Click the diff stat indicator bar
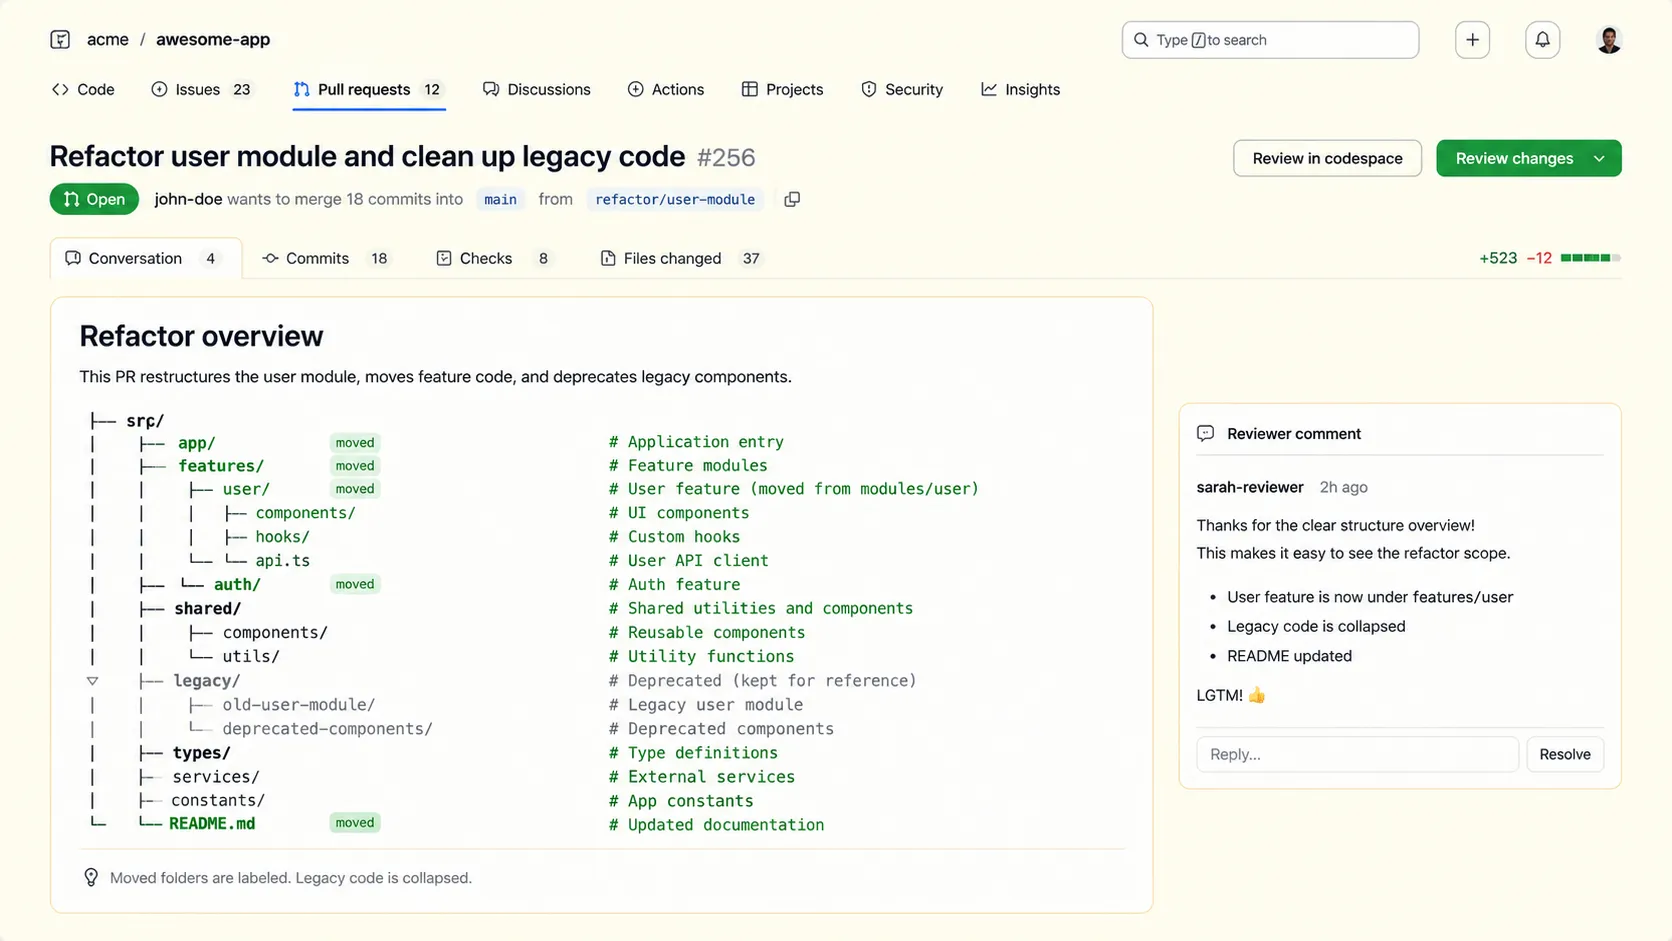 1591,257
